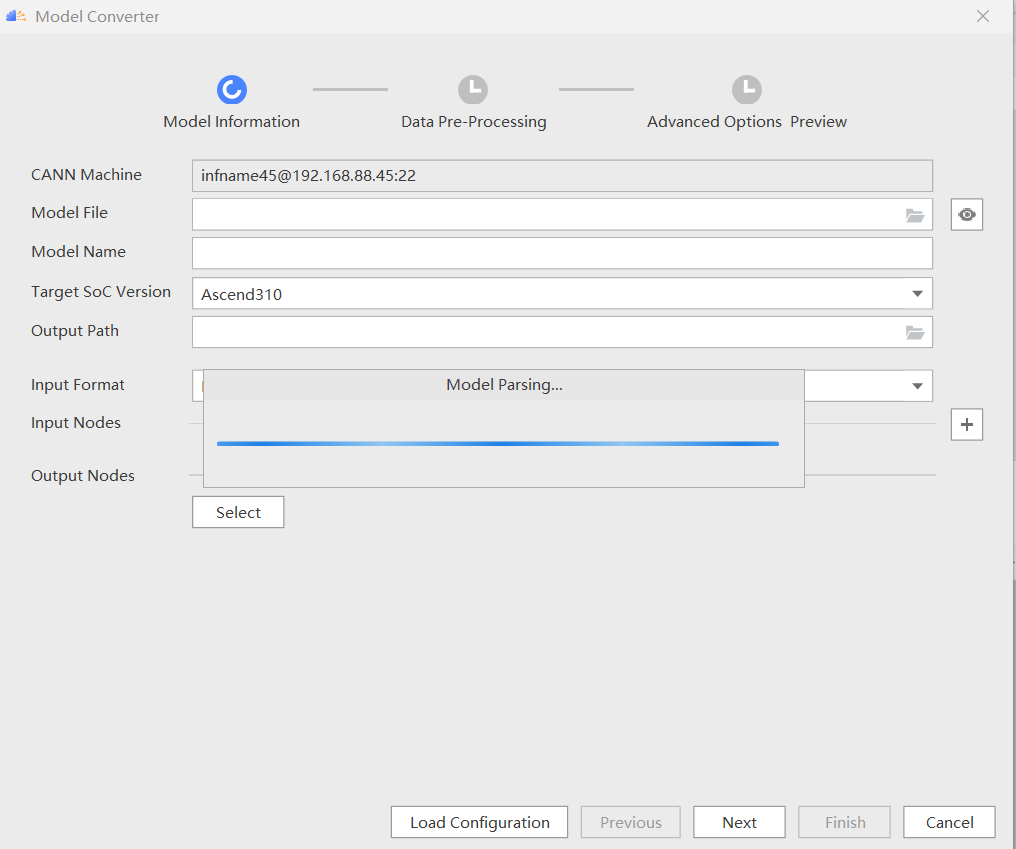Select the Model Information step label

pos(231,122)
